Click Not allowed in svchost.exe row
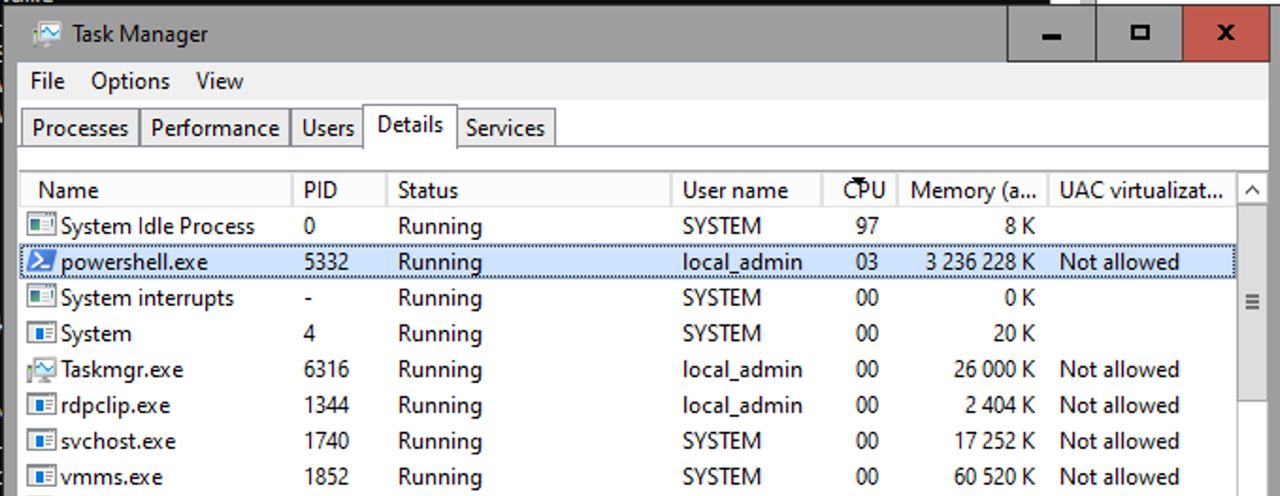This screenshot has width=1280, height=496. (1119, 442)
